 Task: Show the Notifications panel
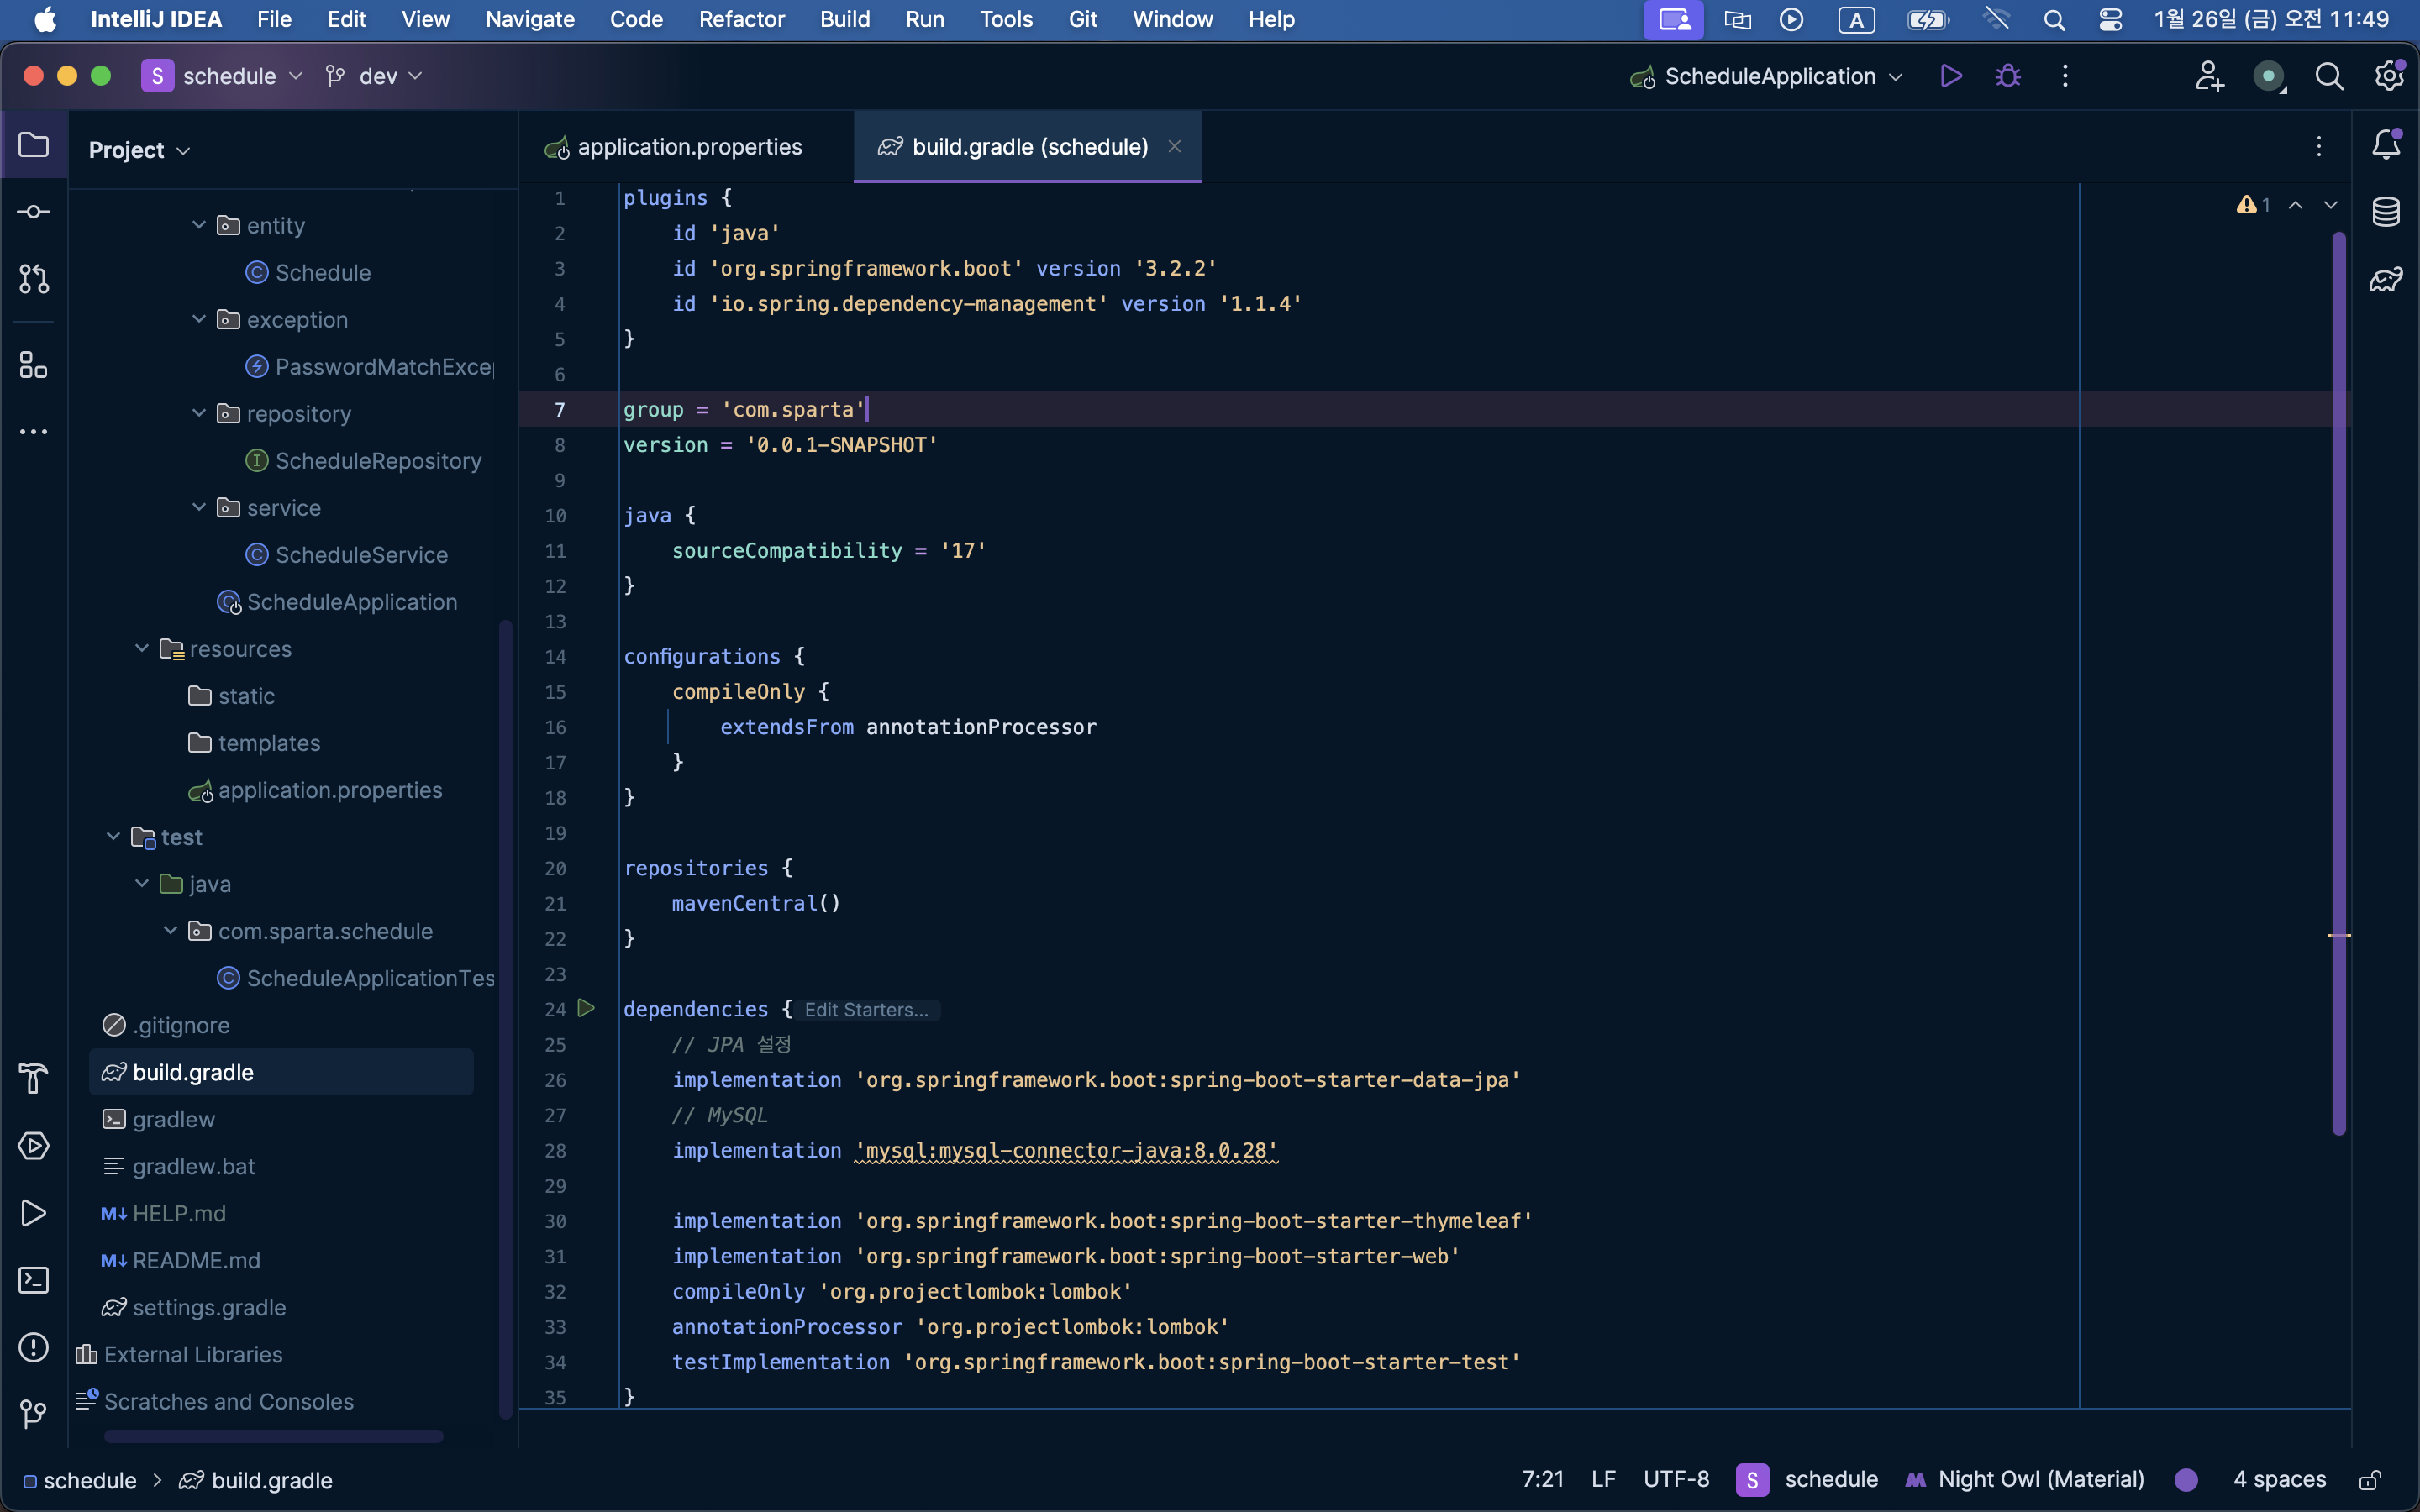pos(2386,146)
